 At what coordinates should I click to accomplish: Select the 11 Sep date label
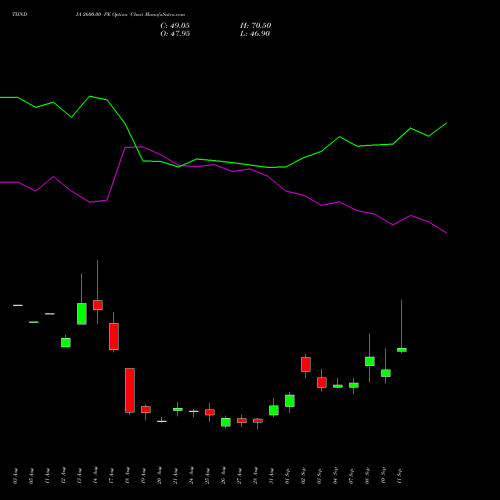[399, 476]
